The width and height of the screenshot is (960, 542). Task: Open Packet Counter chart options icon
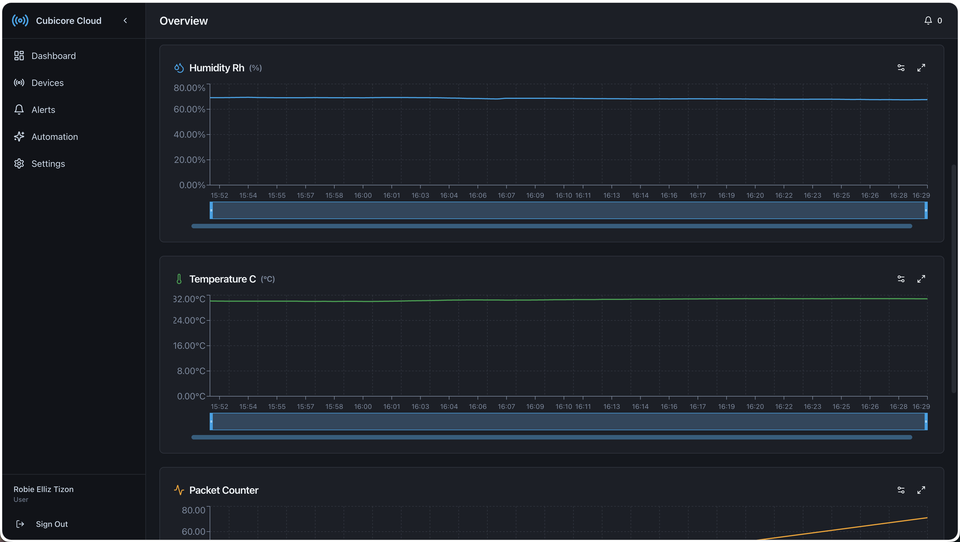point(901,490)
